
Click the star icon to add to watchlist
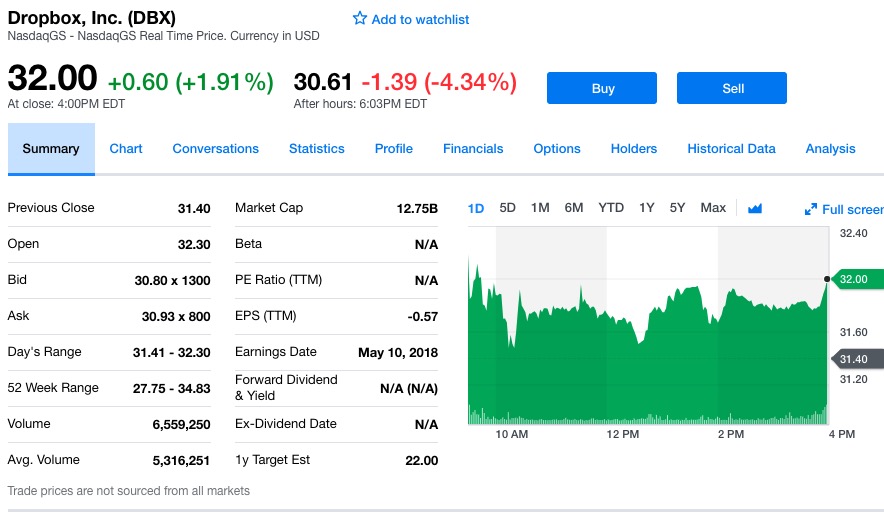[x=360, y=19]
